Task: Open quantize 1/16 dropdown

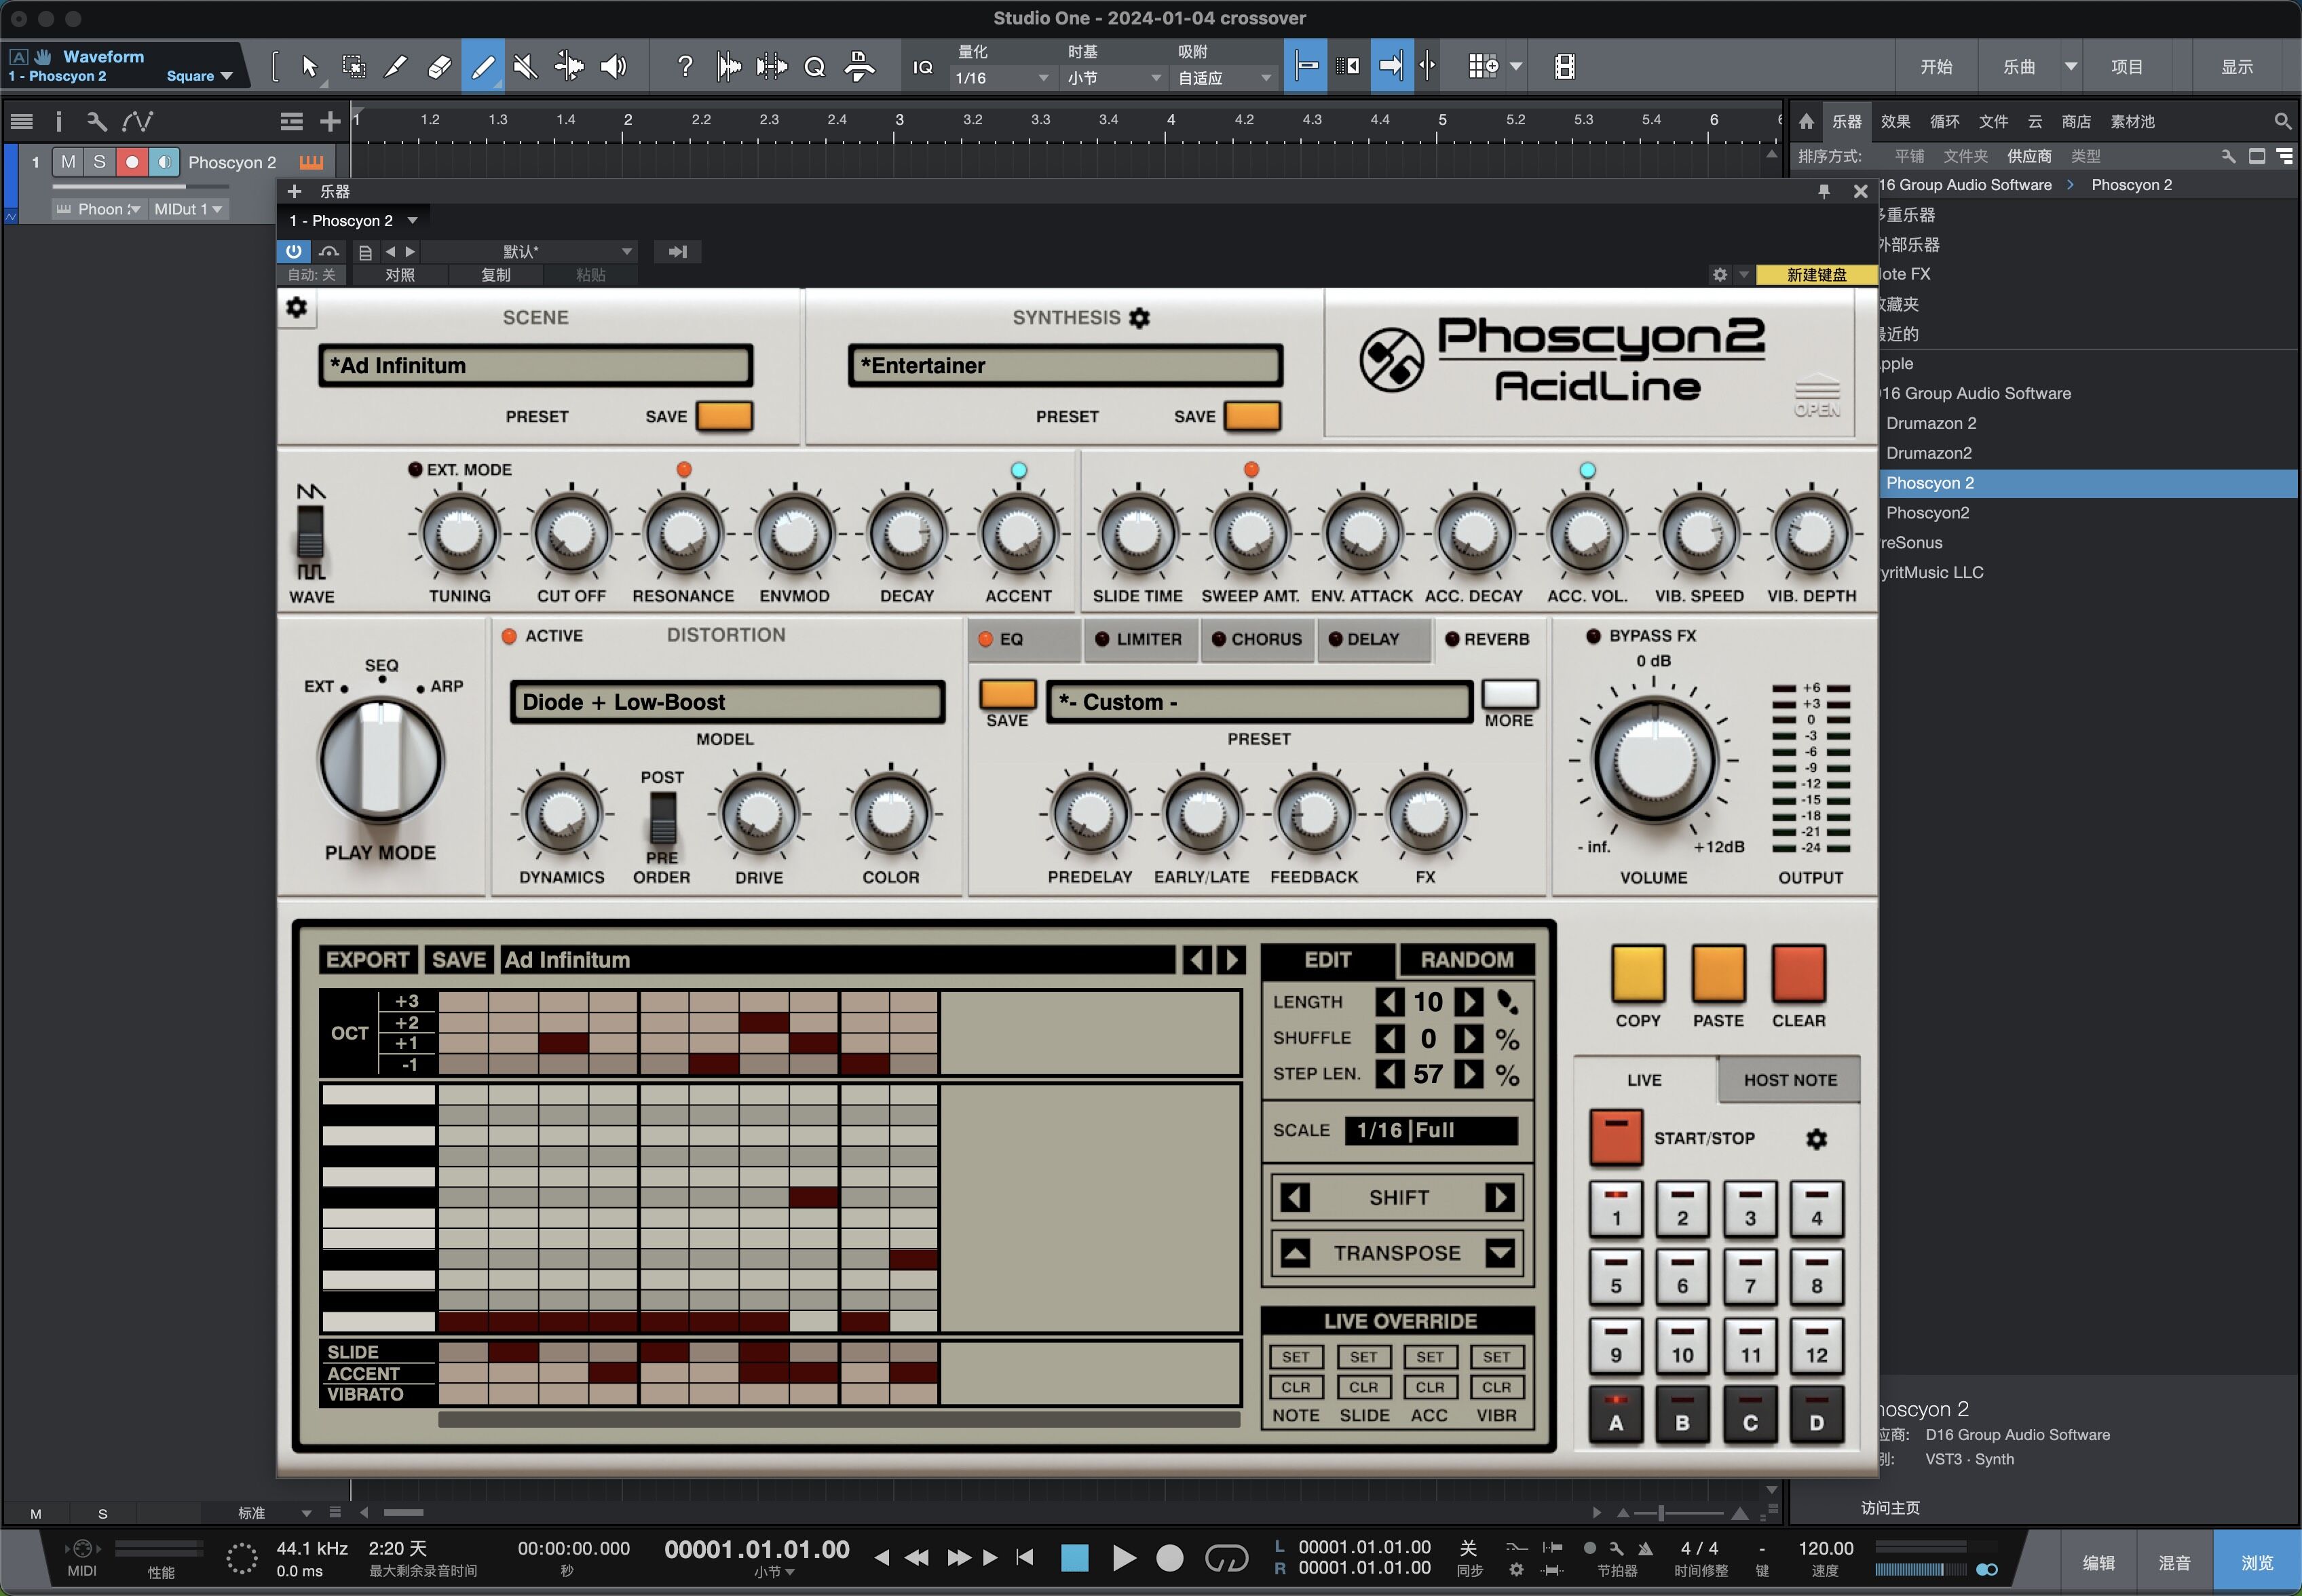Action: pos(1002,78)
